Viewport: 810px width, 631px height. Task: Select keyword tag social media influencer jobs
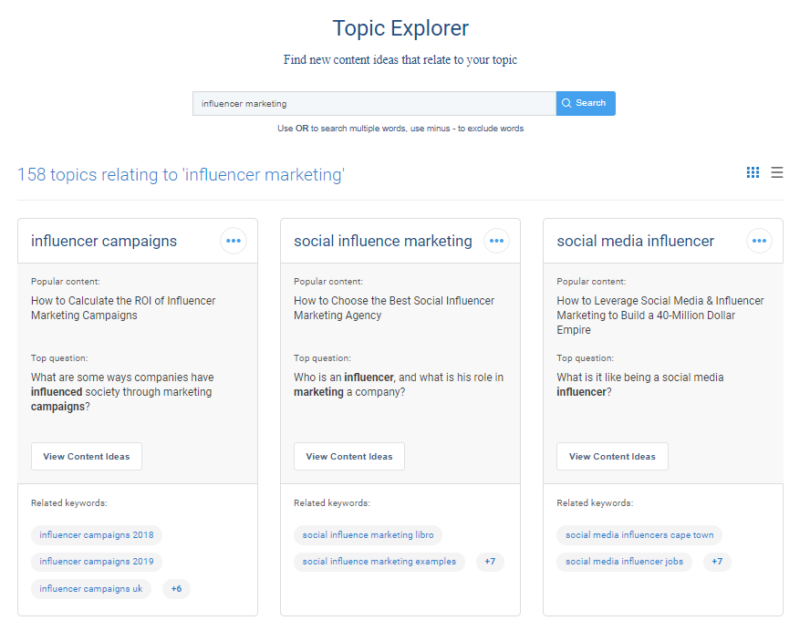(624, 562)
